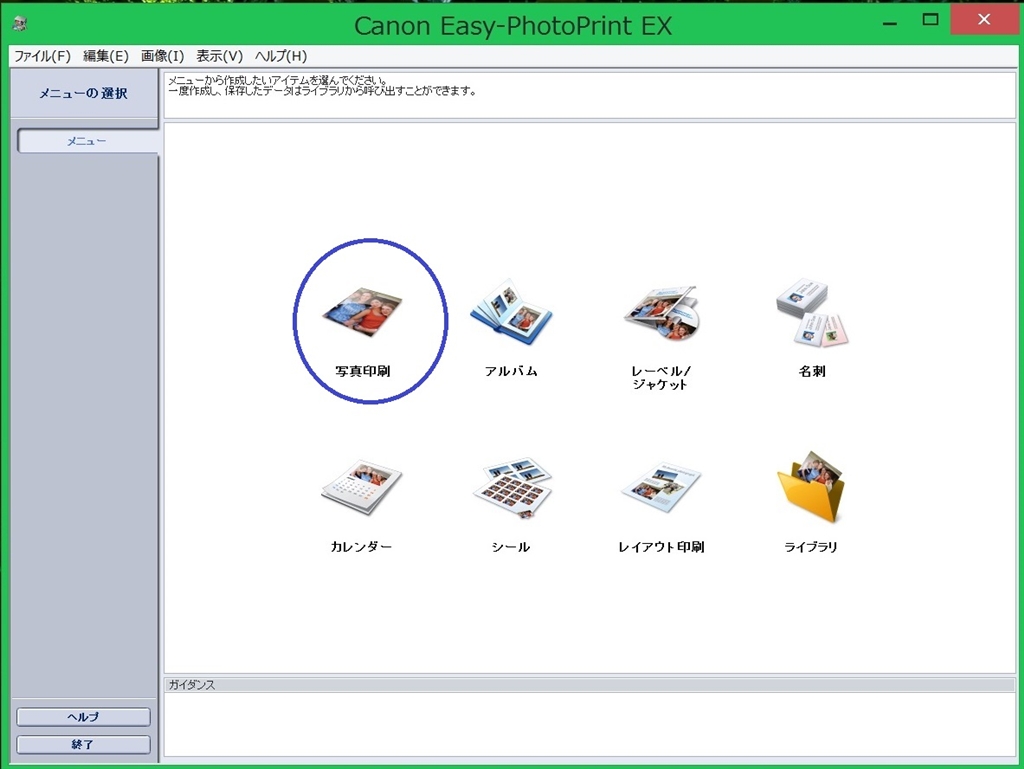This screenshot has height=769, width=1024.
Task: Open the アルバム album icon
Action: tap(511, 311)
